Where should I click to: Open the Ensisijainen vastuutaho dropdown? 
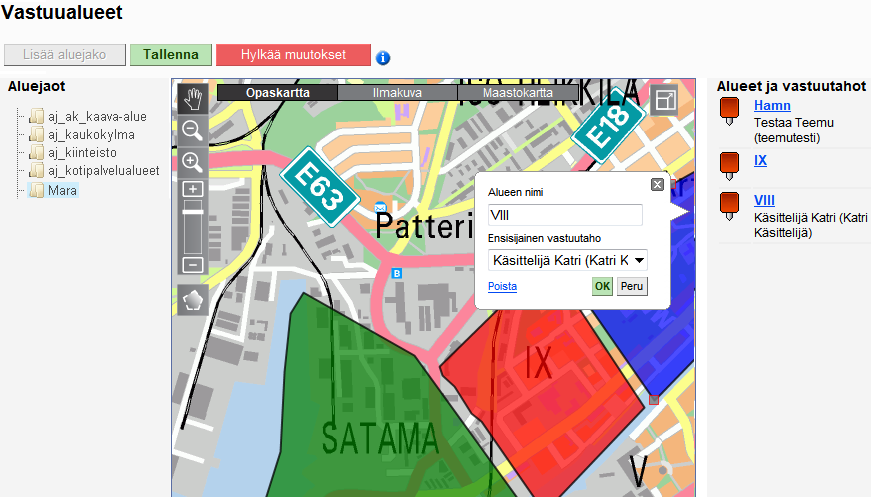pos(568,260)
